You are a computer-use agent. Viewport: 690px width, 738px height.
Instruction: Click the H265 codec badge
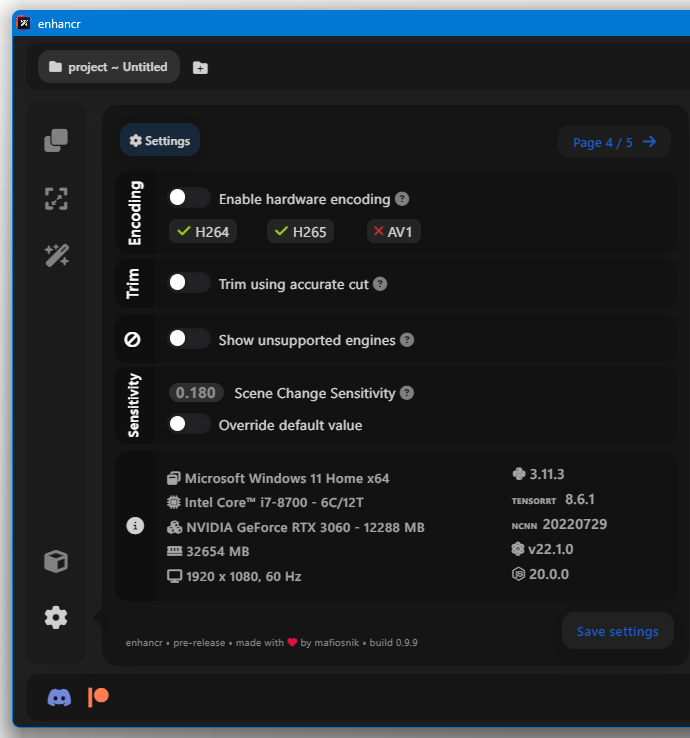pos(300,232)
